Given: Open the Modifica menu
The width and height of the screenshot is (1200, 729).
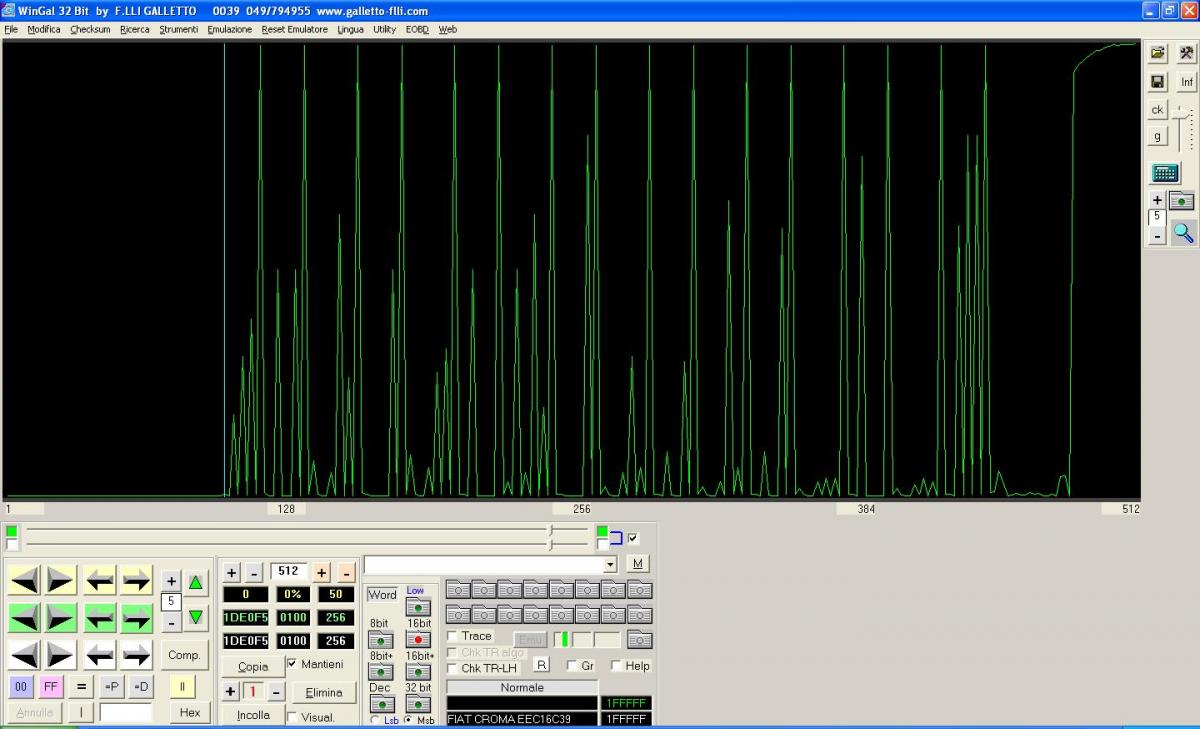Looking at the screenshot, I should click(44, 29).
